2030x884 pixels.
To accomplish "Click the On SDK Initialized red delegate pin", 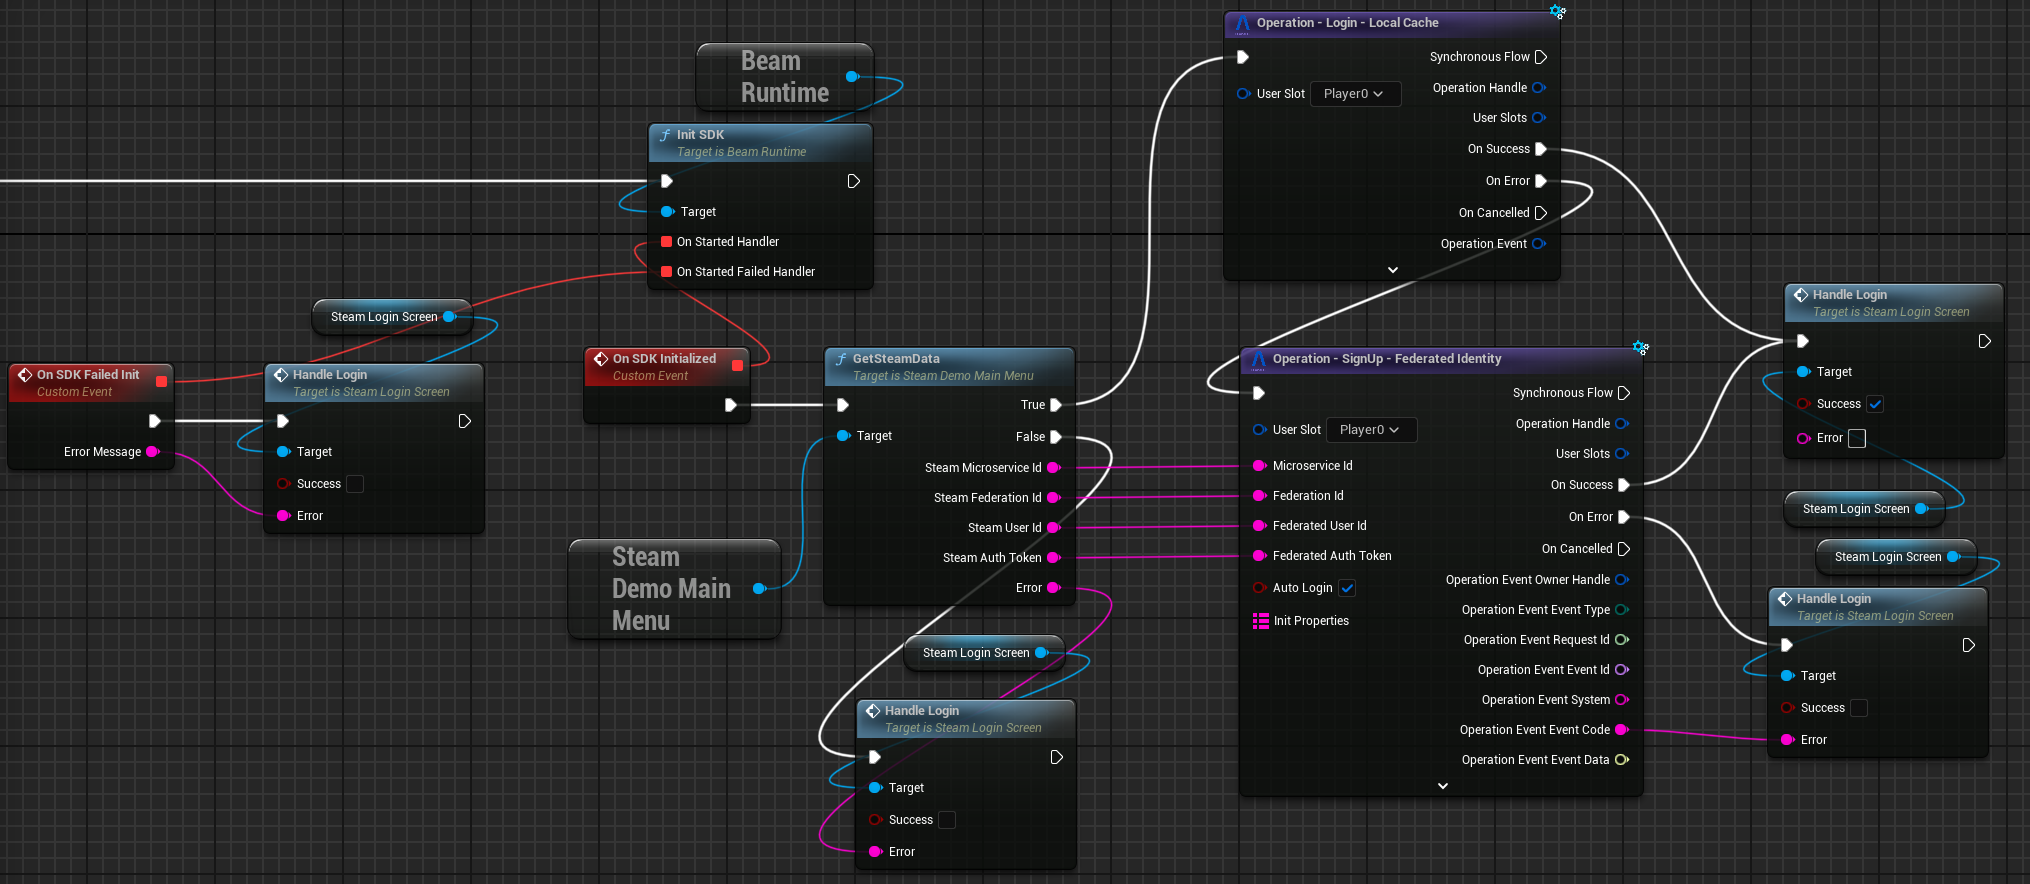I will (737, 365).
